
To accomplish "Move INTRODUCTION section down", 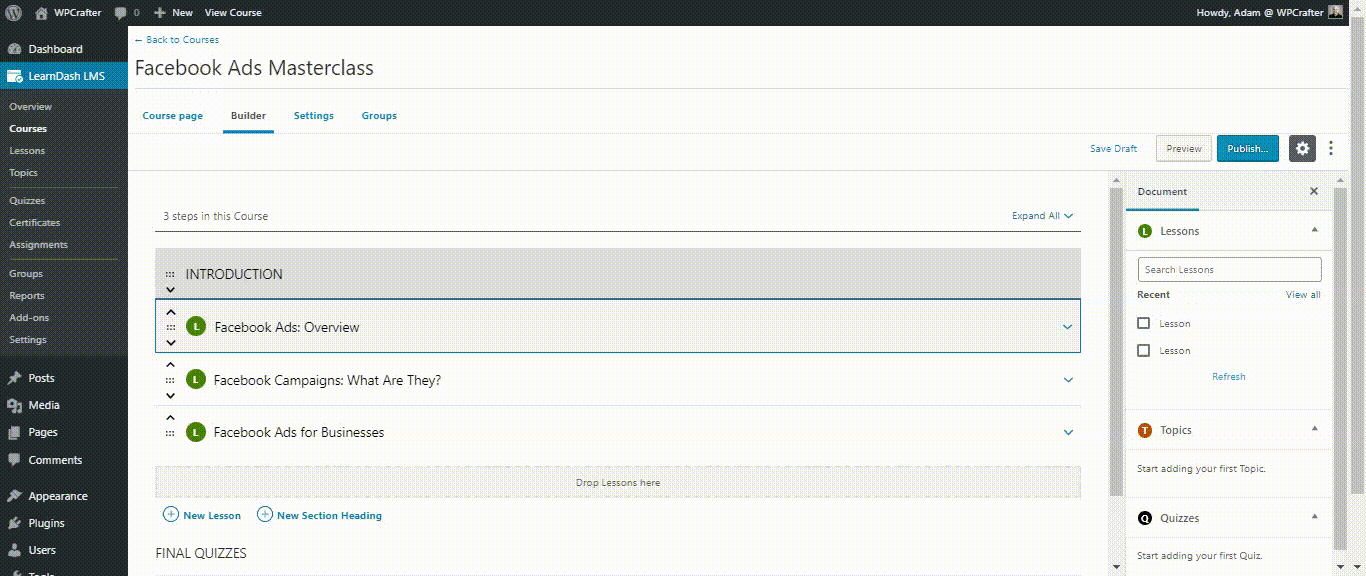I will click(171, 290).
